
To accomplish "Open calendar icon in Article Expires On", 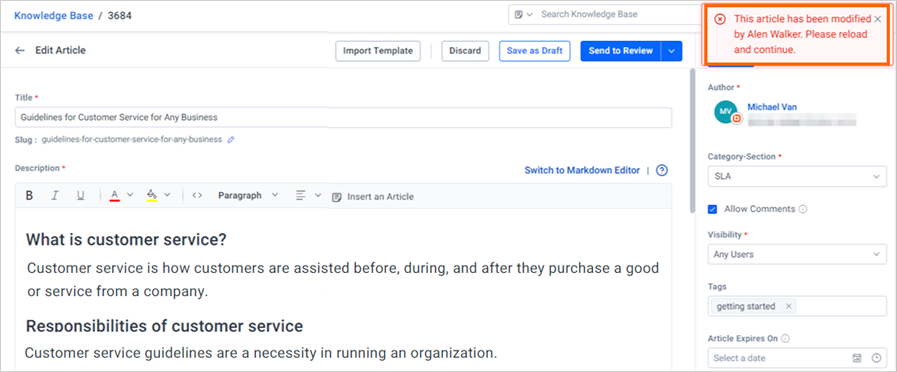I will coord(857,358).
